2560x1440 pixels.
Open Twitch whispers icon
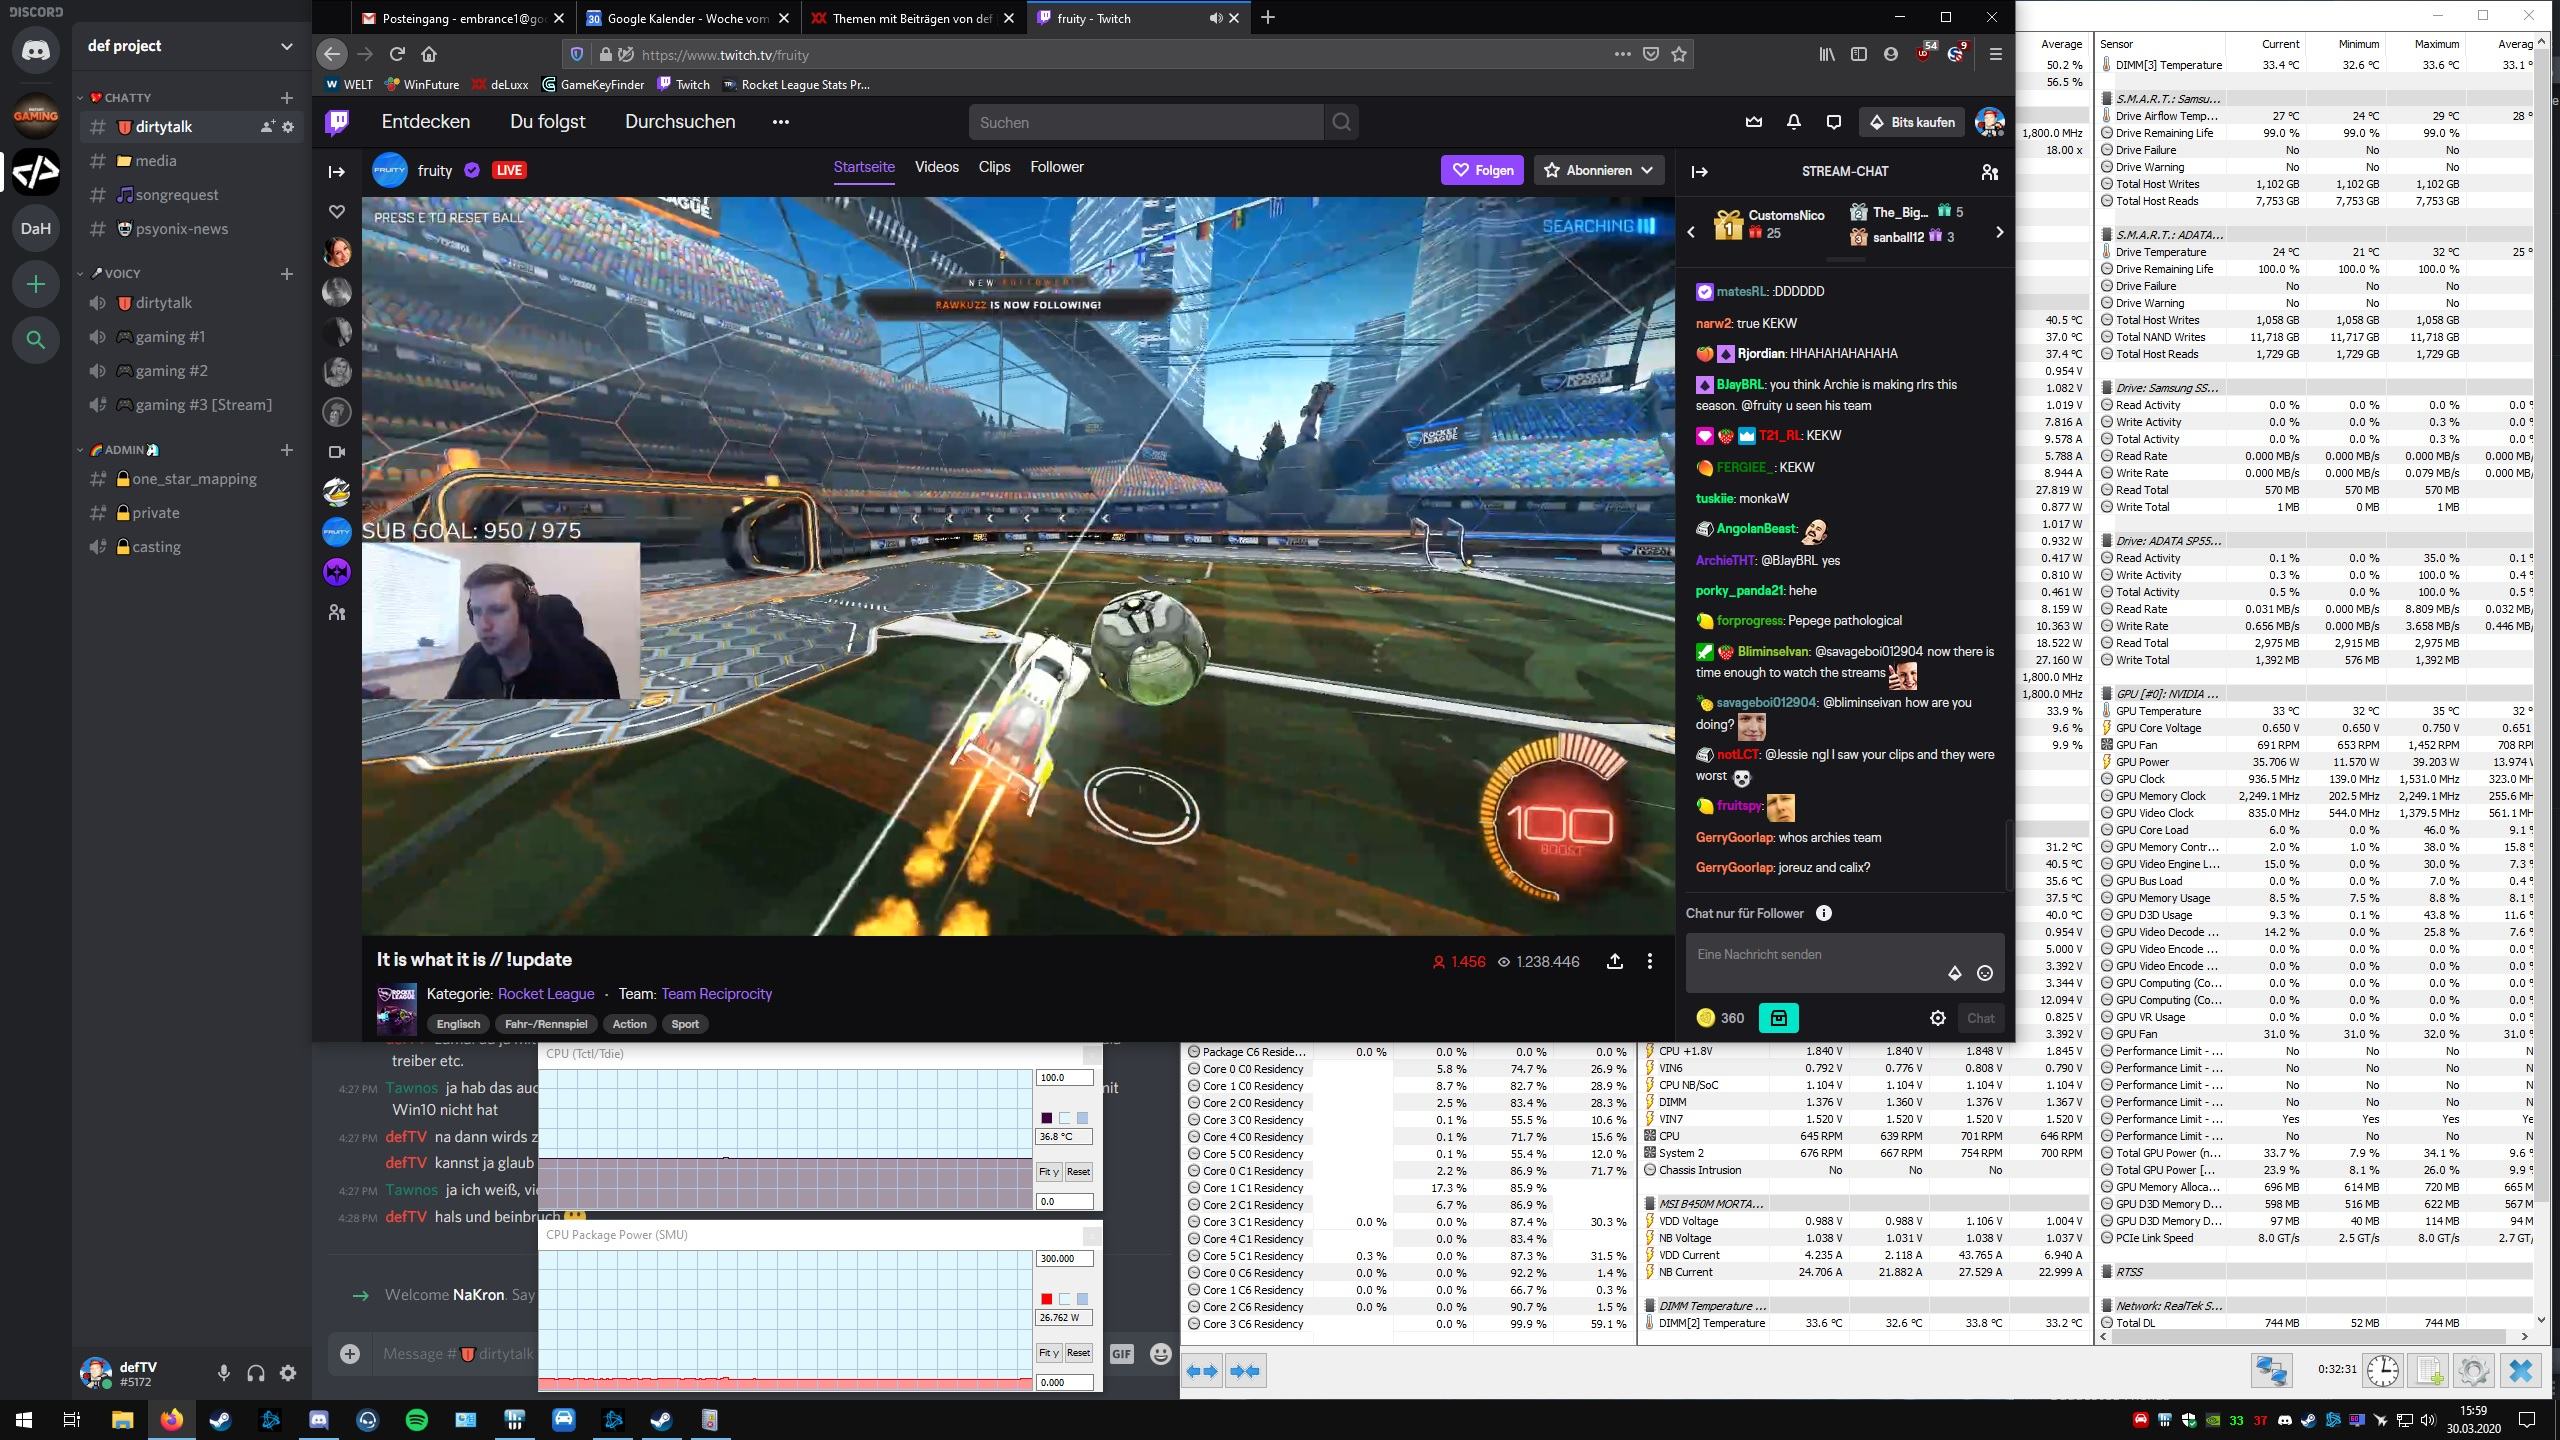point(1833,122)
